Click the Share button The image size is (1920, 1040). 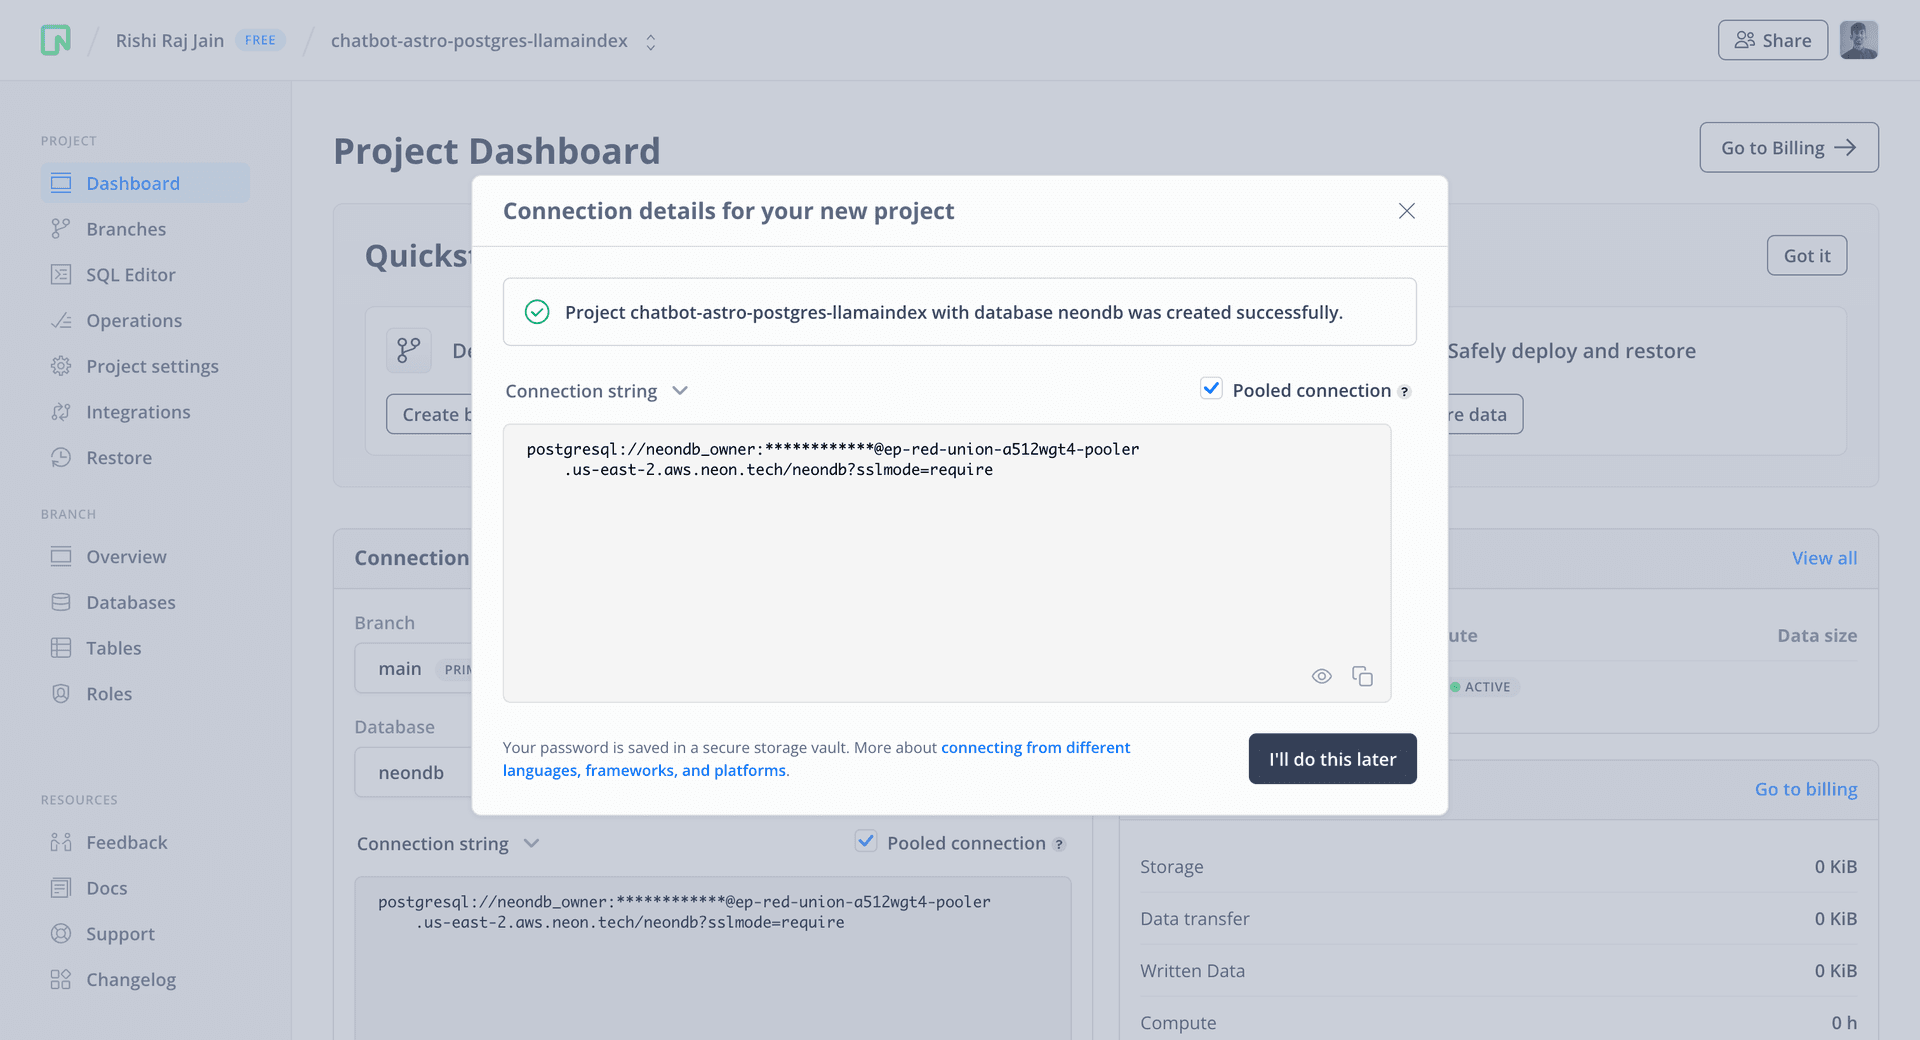1772,40
